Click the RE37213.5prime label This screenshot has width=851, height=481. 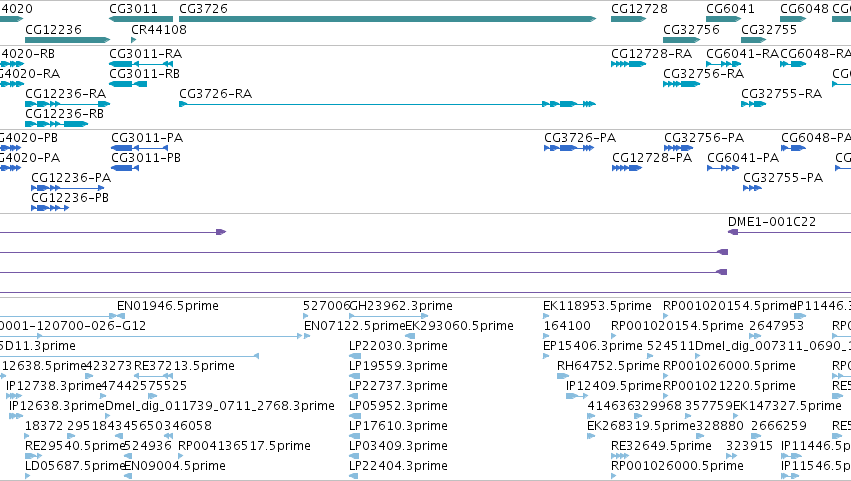point(184,366)
